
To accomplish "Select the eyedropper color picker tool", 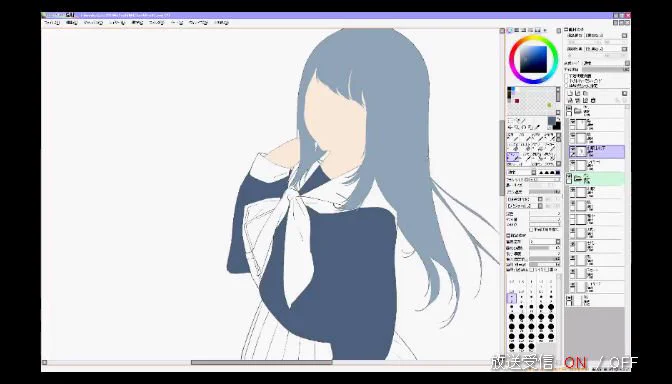I will coord(537,127).
